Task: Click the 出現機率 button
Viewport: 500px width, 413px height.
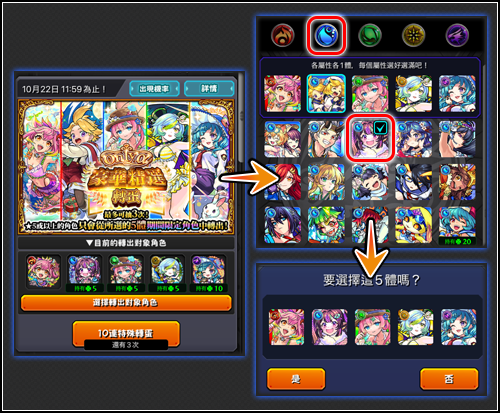Action: tap(154, 89)
